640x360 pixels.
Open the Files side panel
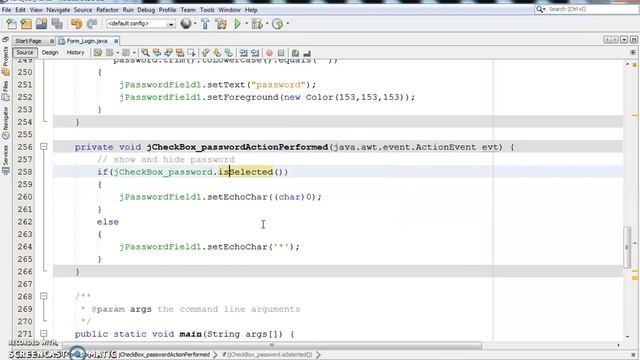5,91
